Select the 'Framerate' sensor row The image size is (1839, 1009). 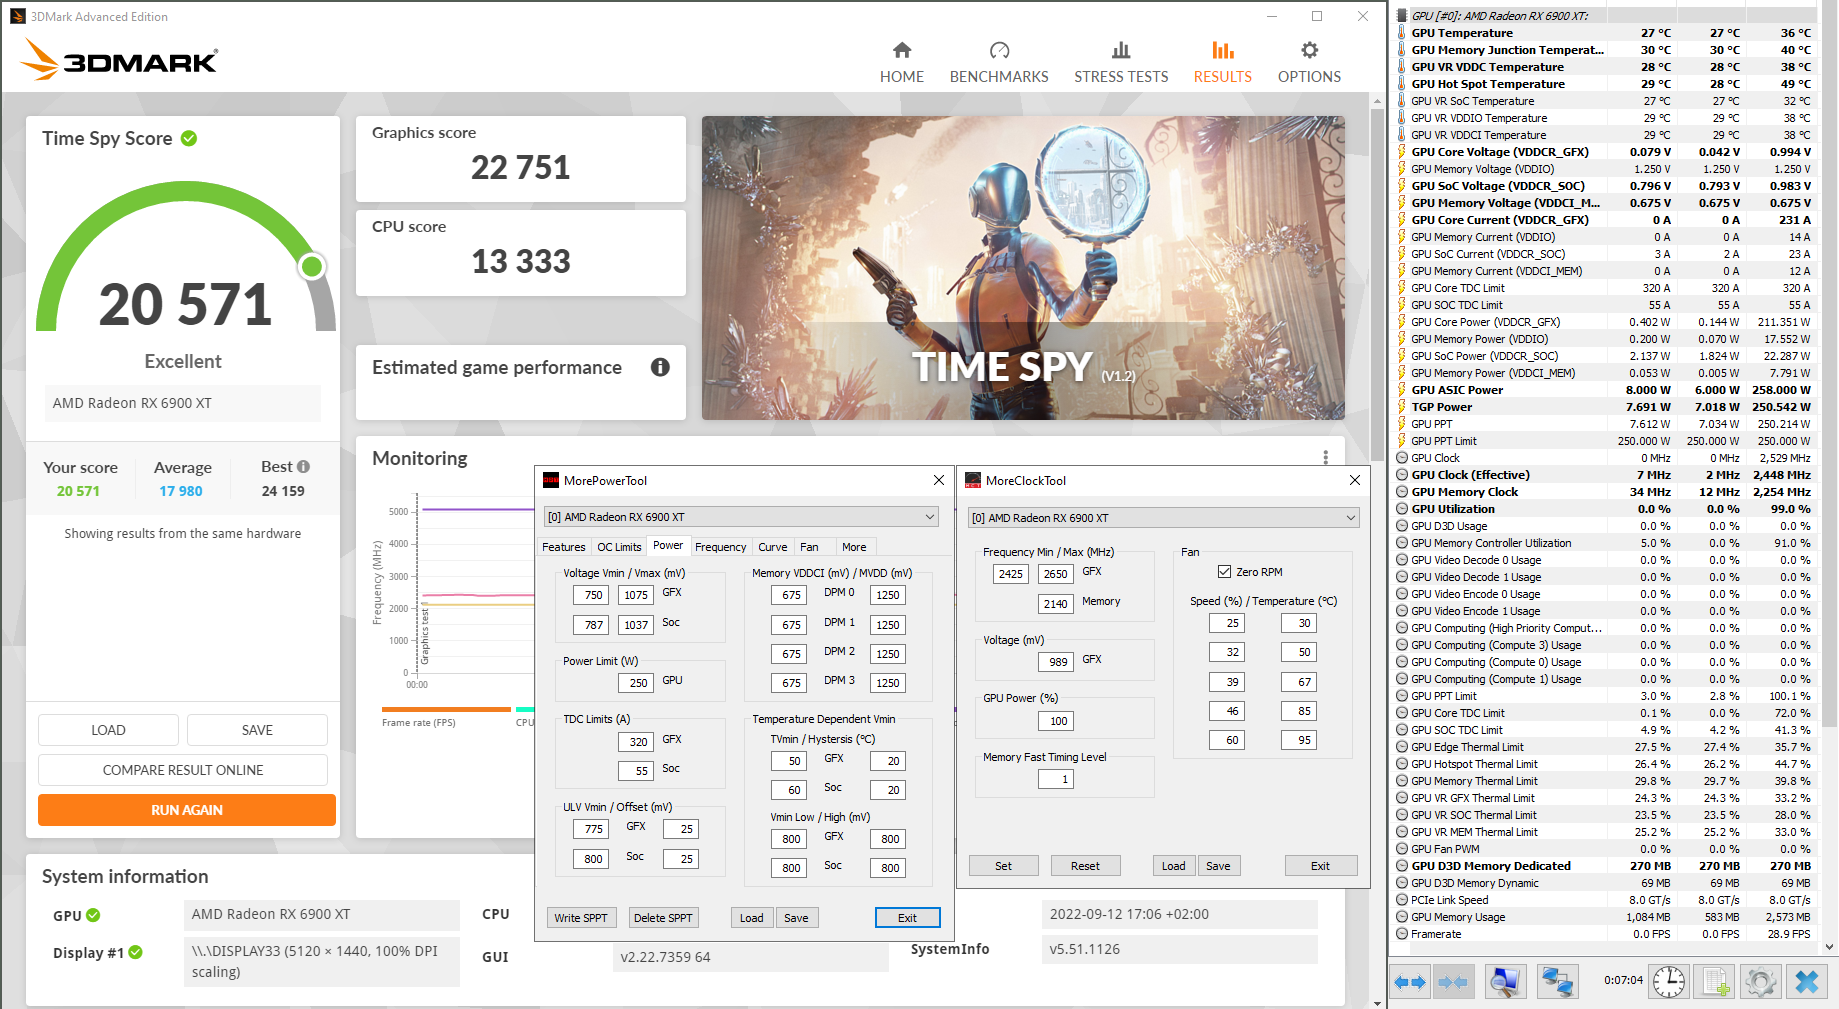[x=1604, y=934]
